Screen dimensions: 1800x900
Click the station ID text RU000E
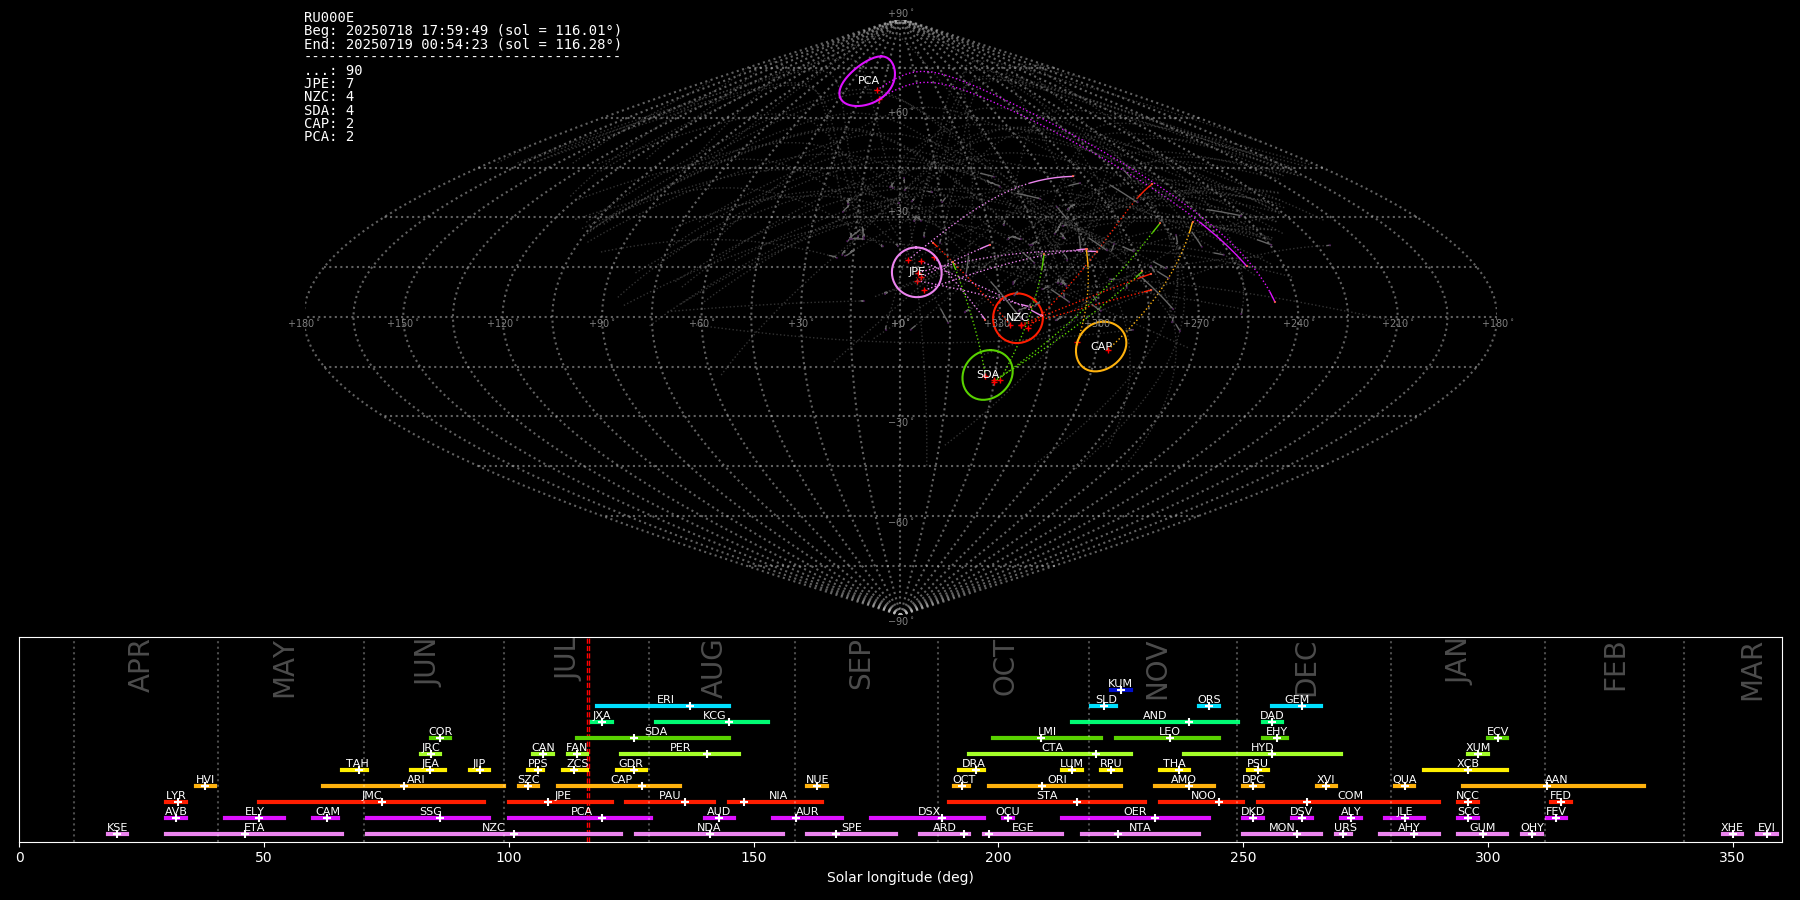329,17
